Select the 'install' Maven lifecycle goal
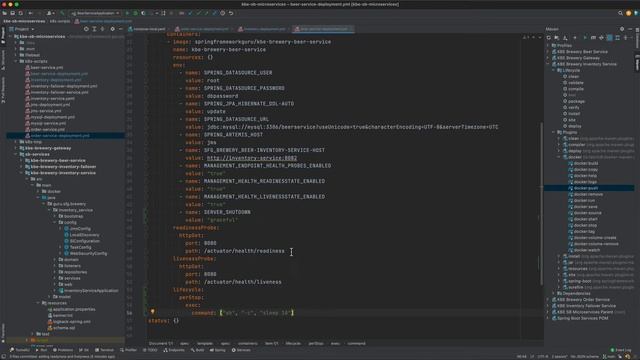 (574, 114)
